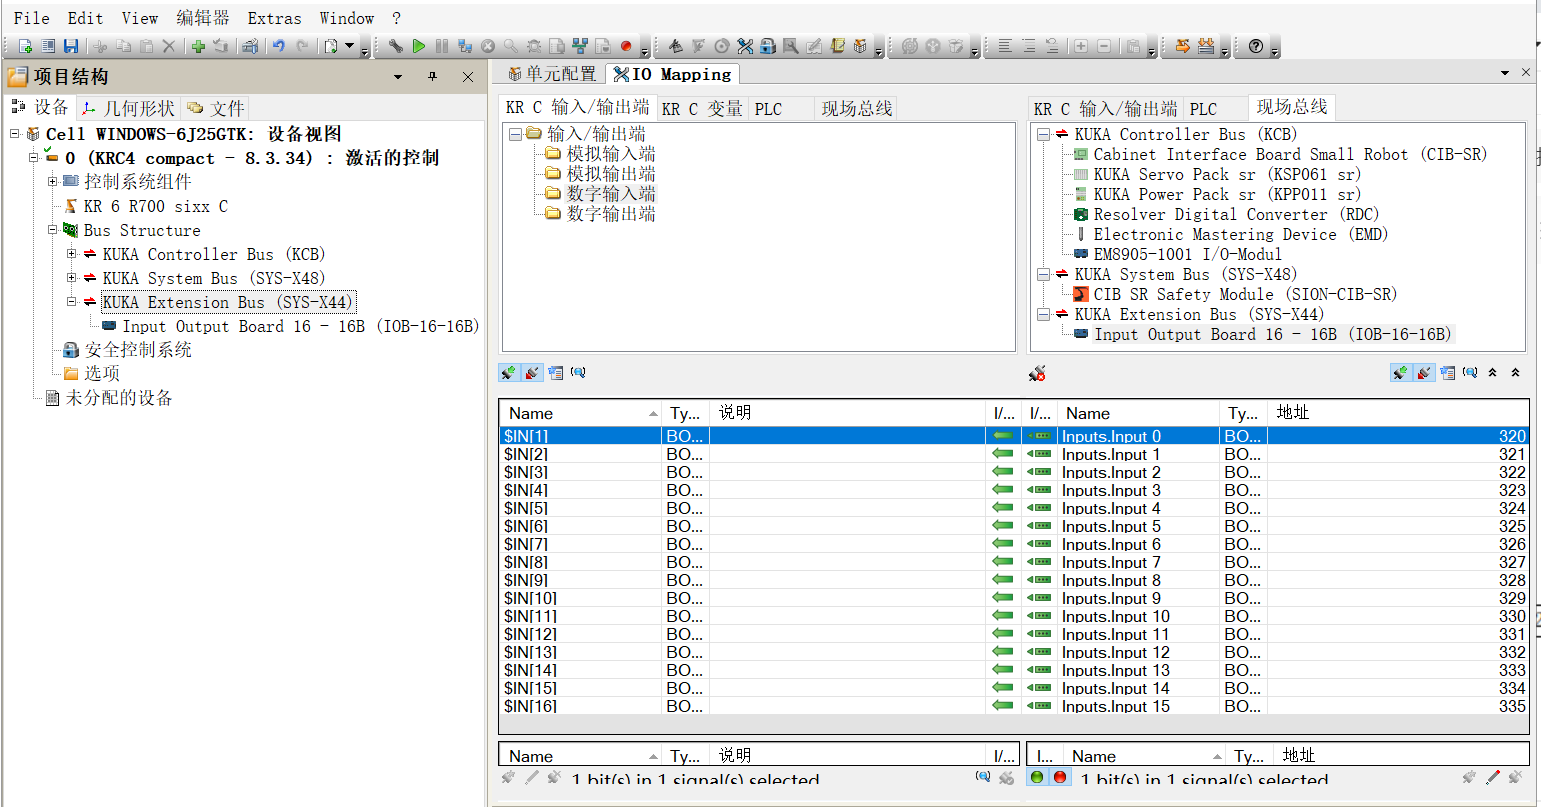Toggle the pin on the 项目结构 panel
1541x807 pixels.
click(x=433, y=77)
